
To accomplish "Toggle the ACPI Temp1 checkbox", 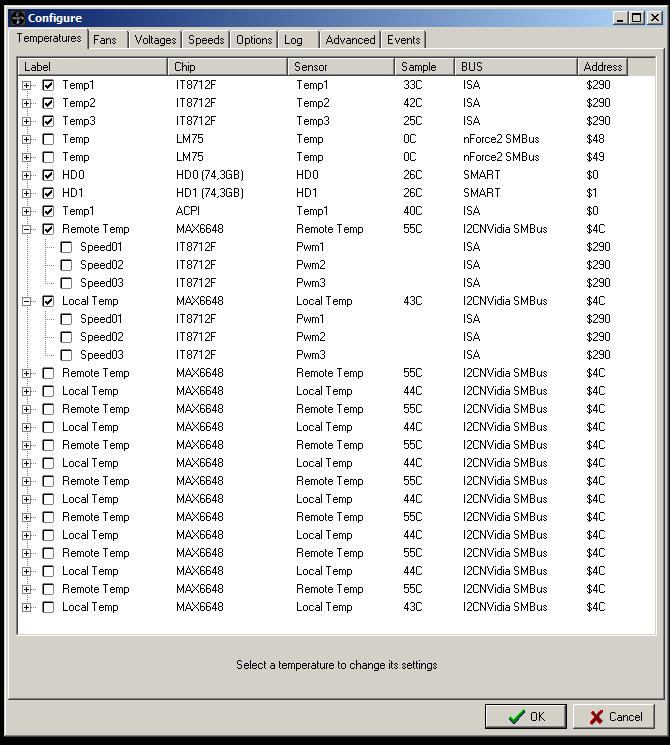I will coord(48,211).
